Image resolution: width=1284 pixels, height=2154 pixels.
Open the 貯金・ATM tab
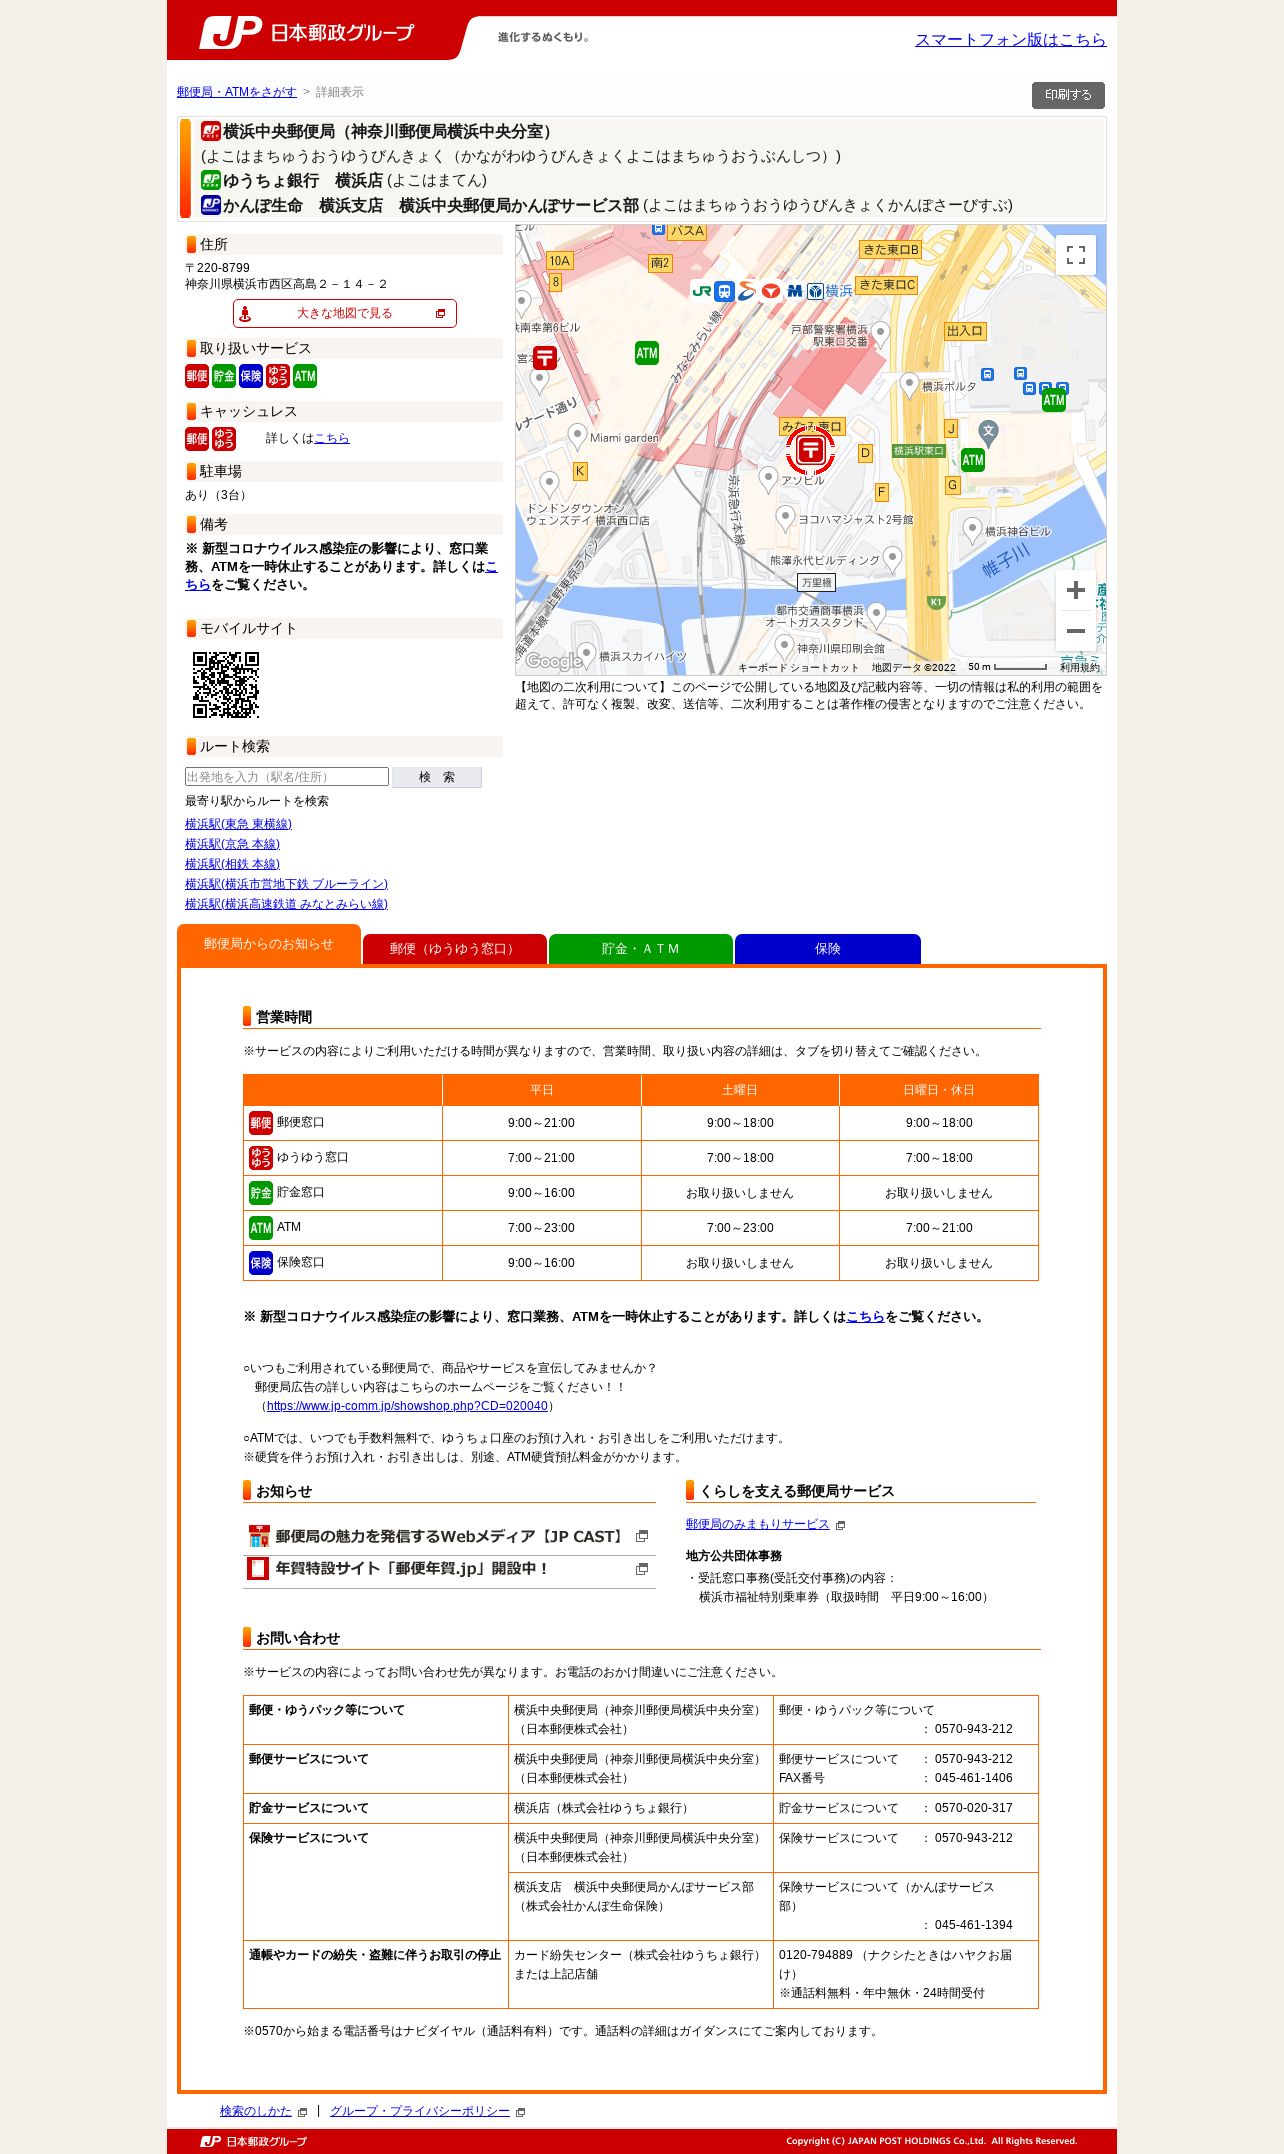point(641,949)
